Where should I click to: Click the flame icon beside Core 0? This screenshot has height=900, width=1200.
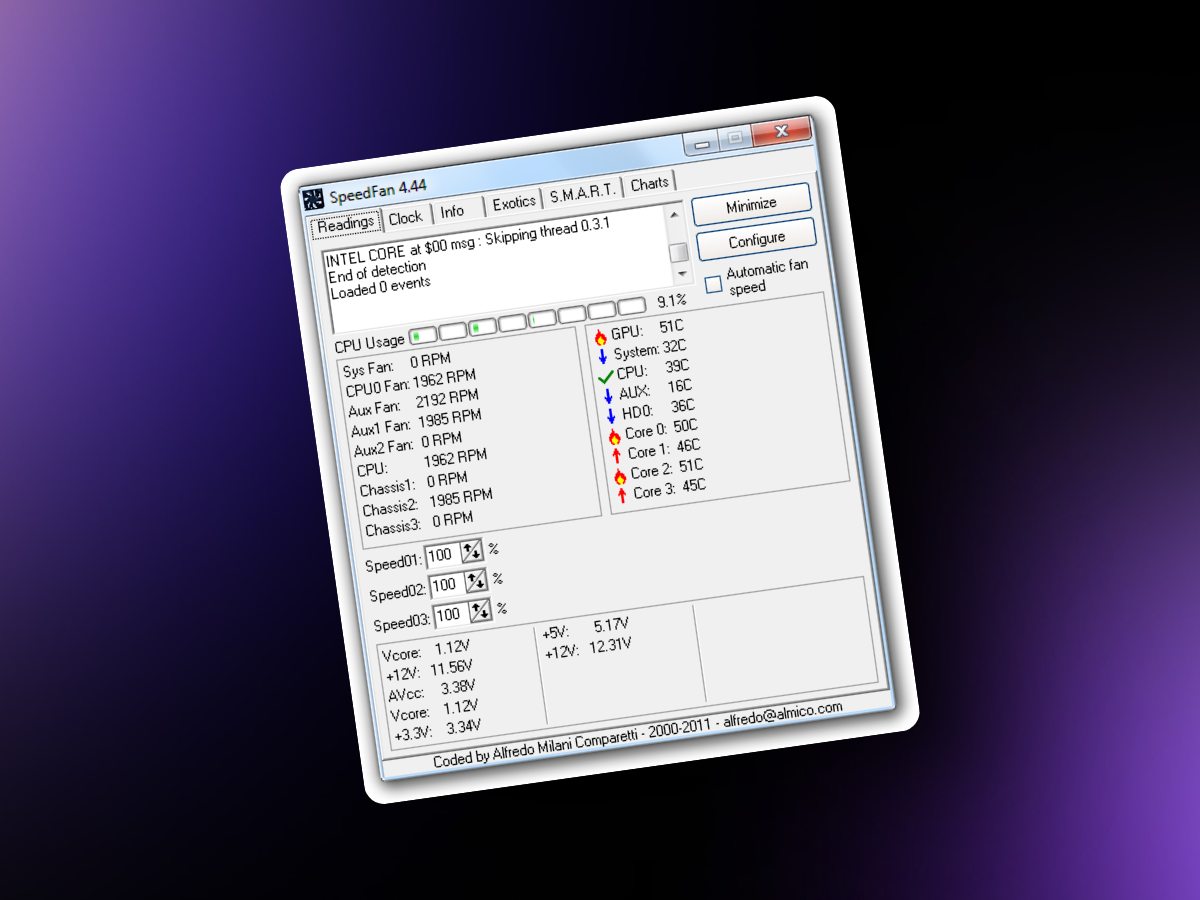pyautogui.click(x=614, y=437)
